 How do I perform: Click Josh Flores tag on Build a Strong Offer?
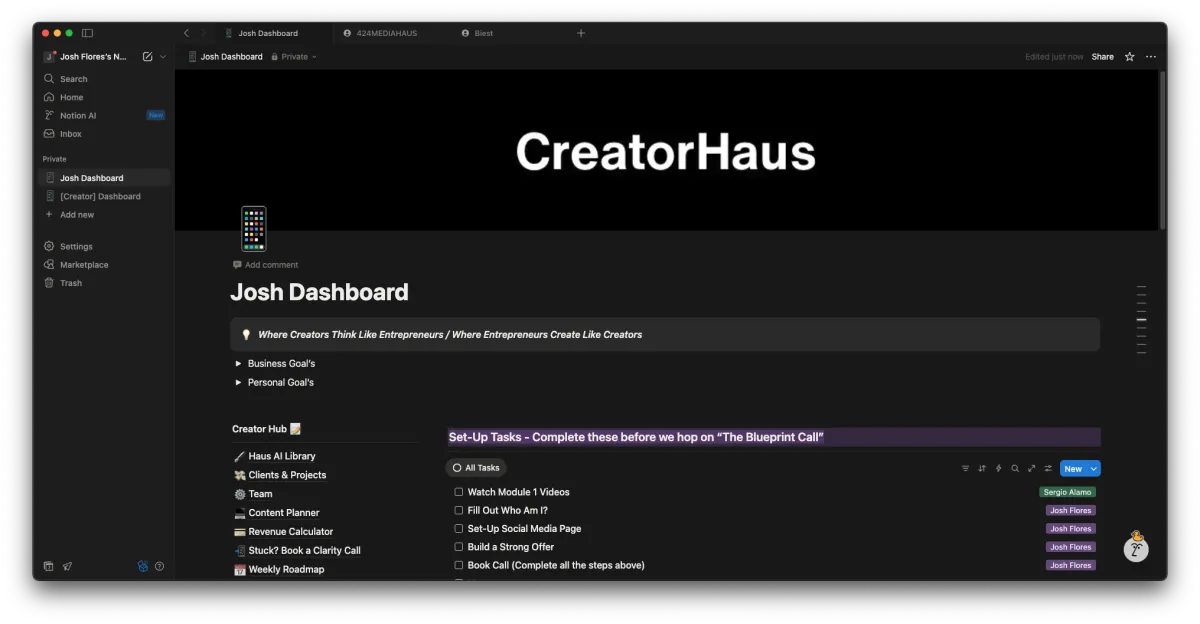pos(1071,547)
